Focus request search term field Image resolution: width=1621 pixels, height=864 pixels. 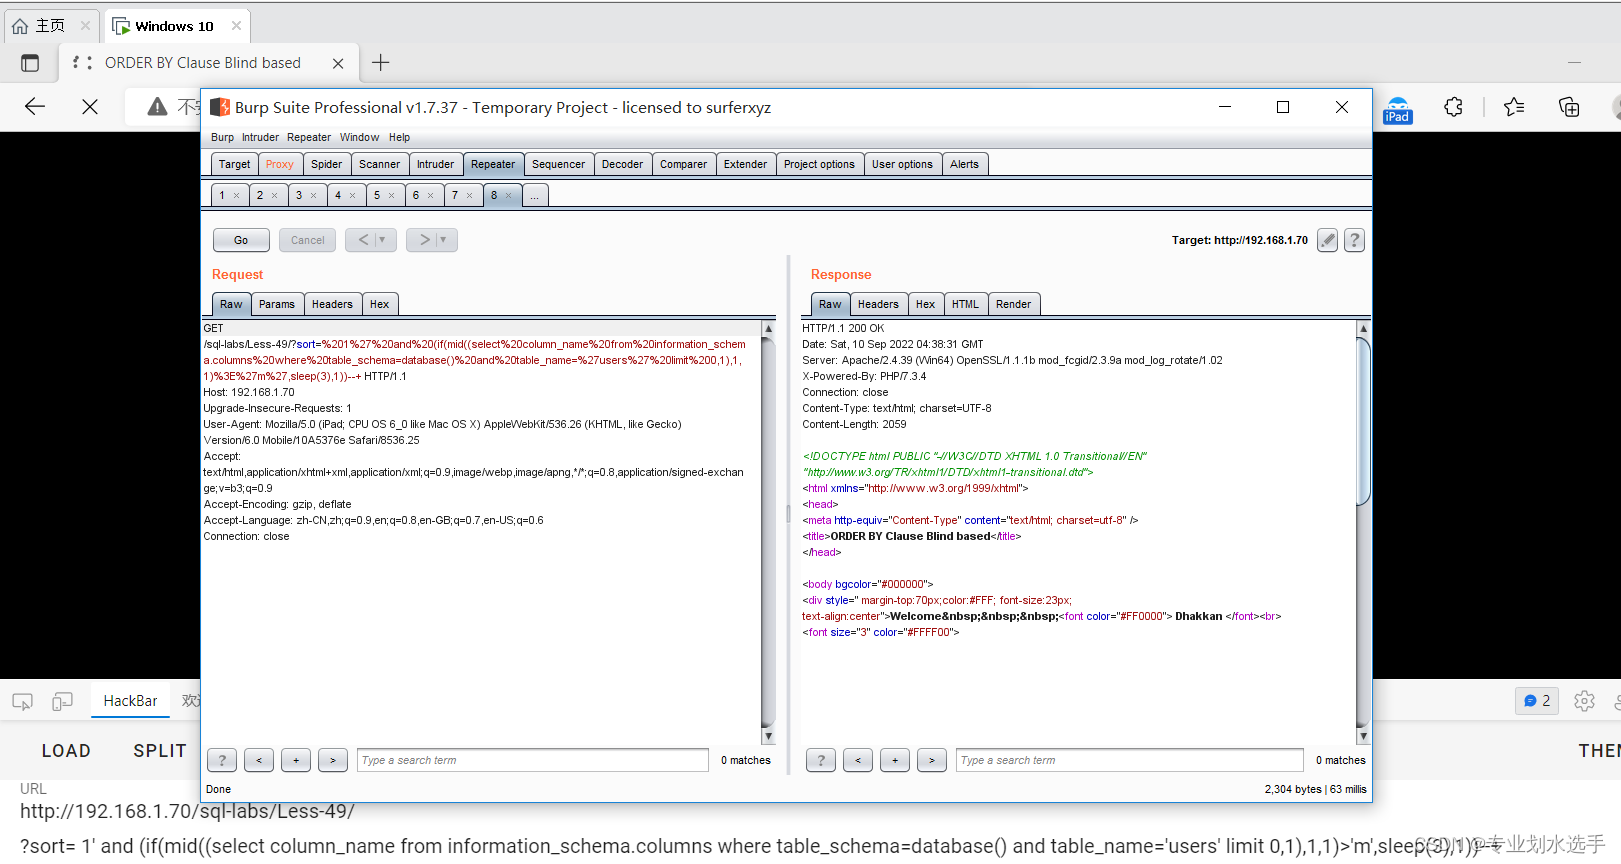tap(533, 761)
